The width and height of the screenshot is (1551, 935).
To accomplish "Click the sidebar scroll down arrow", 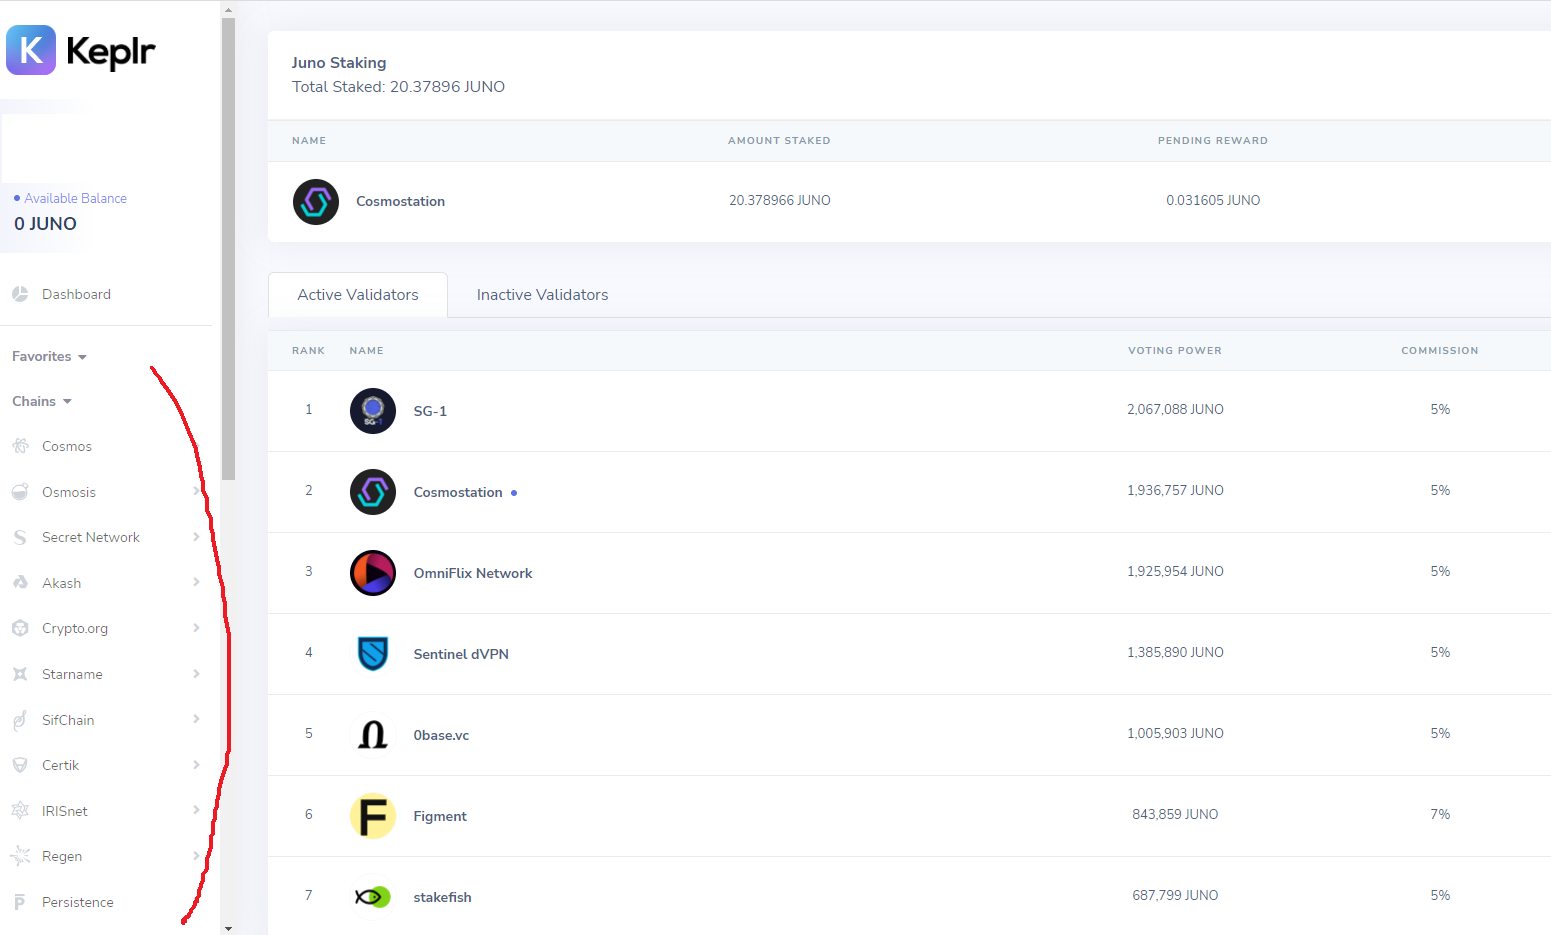I will [x=228, y=928].
